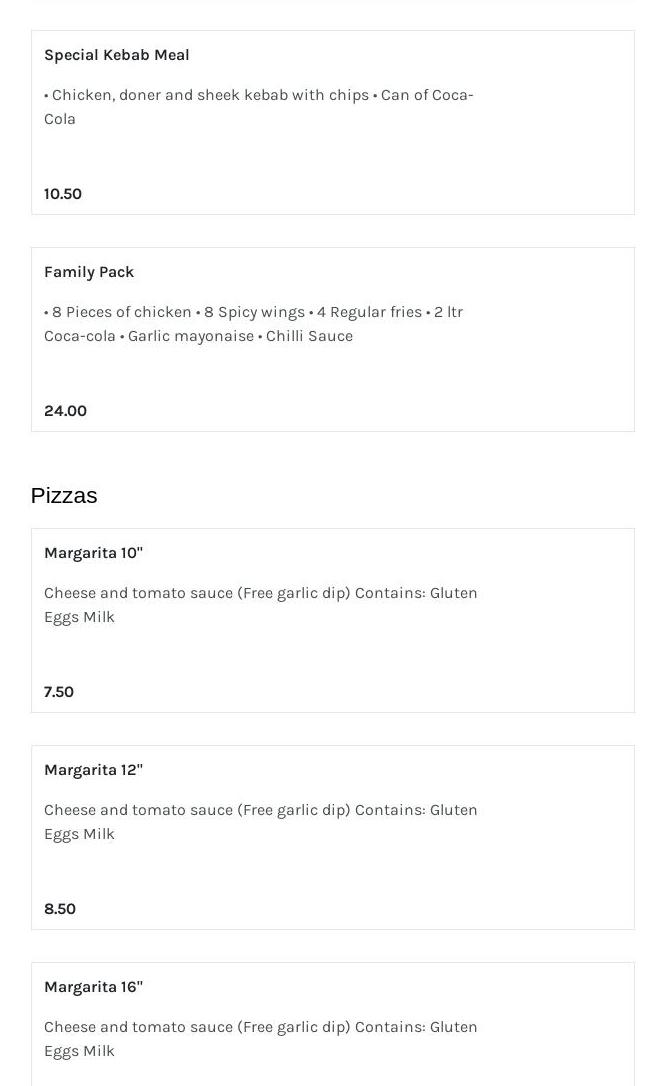The height and width of the screenshot is (1086, 665).
Task: Choose the Margarita 10" pizza title
Action: tap(93, 553)
